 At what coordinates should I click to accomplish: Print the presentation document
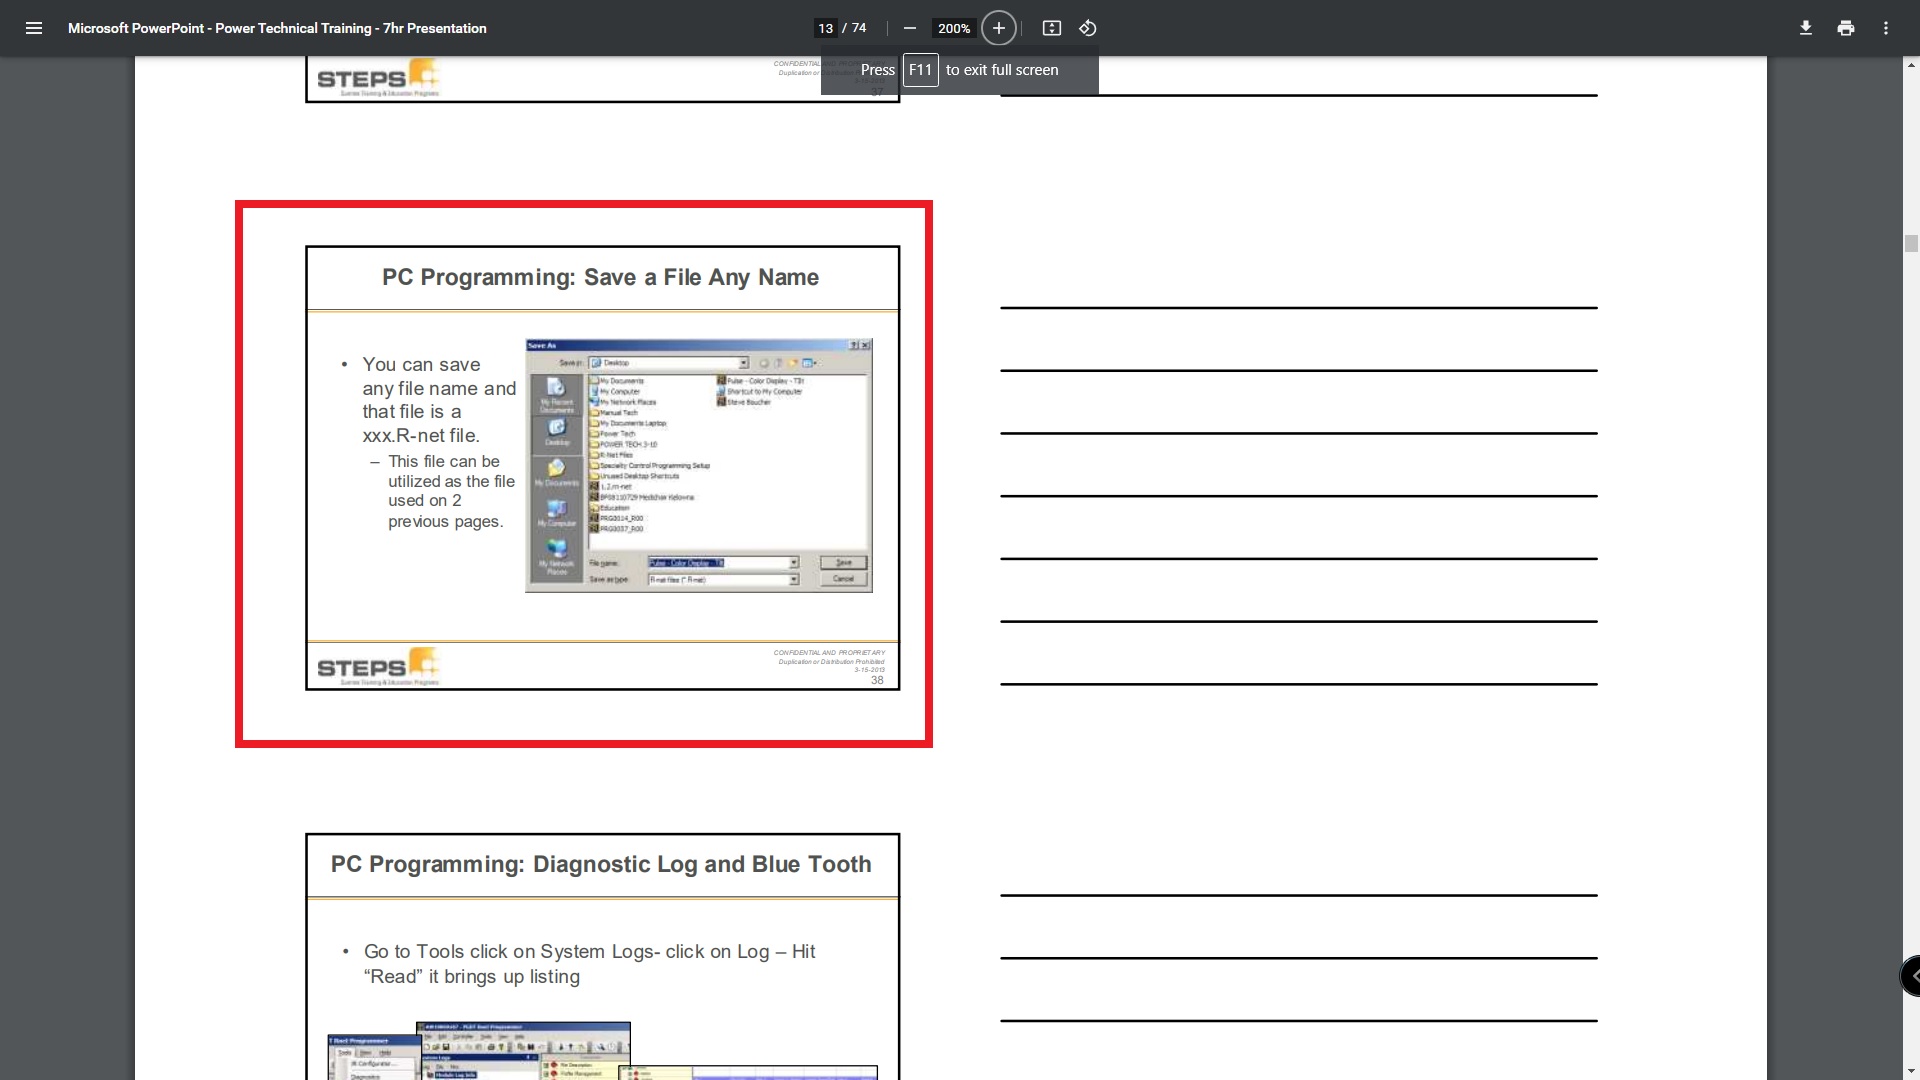(1845, 28)
